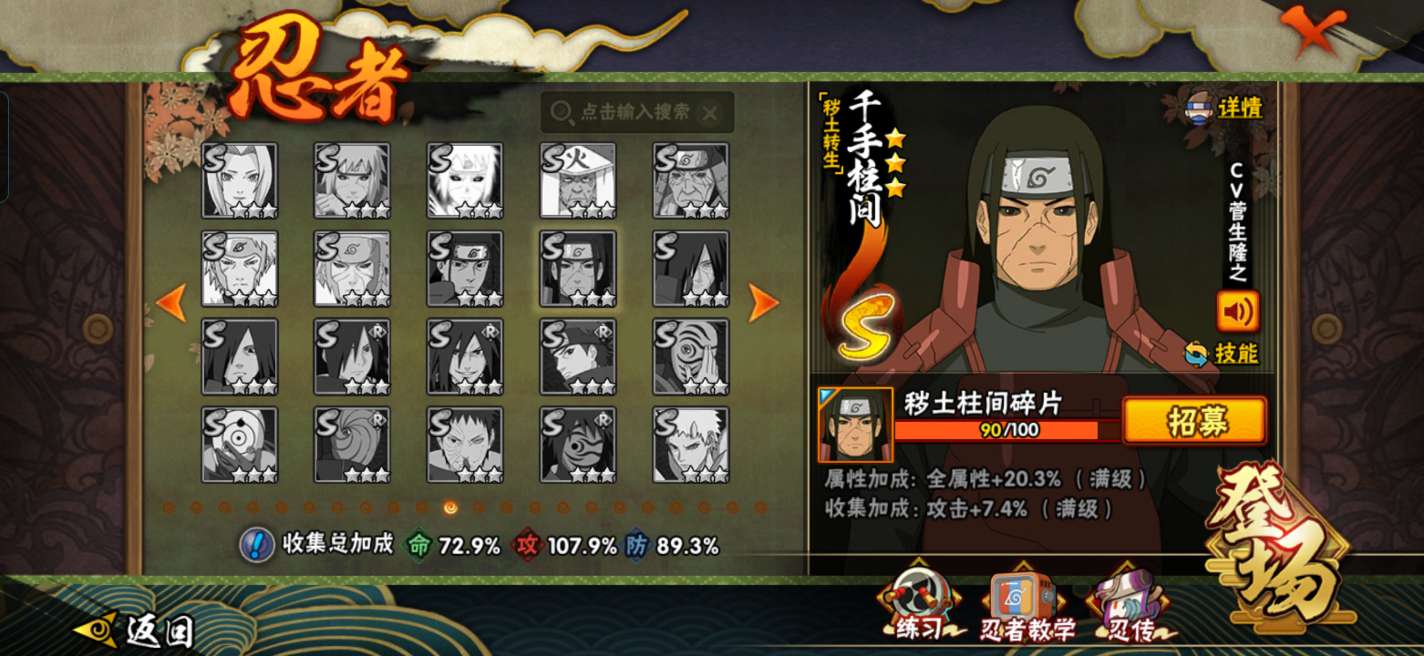Screen dimensions: 1424x656
Task: Click the 招募 recruit button
Action: click(1195, 421)
